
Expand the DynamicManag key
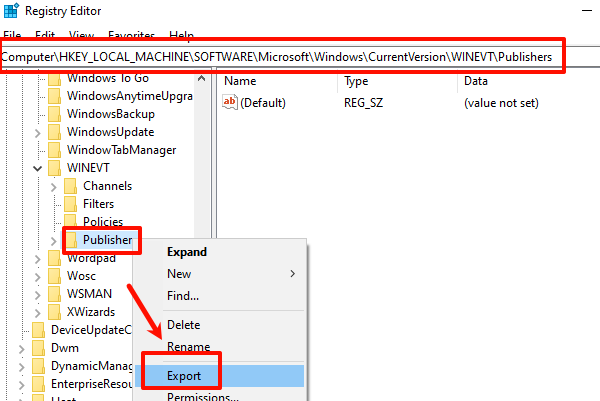pos(21,367)
